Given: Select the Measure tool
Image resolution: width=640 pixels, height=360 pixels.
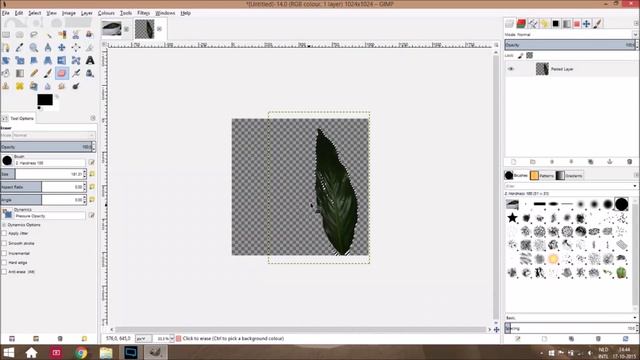Looking at the screenshot, I should (48, 48).
